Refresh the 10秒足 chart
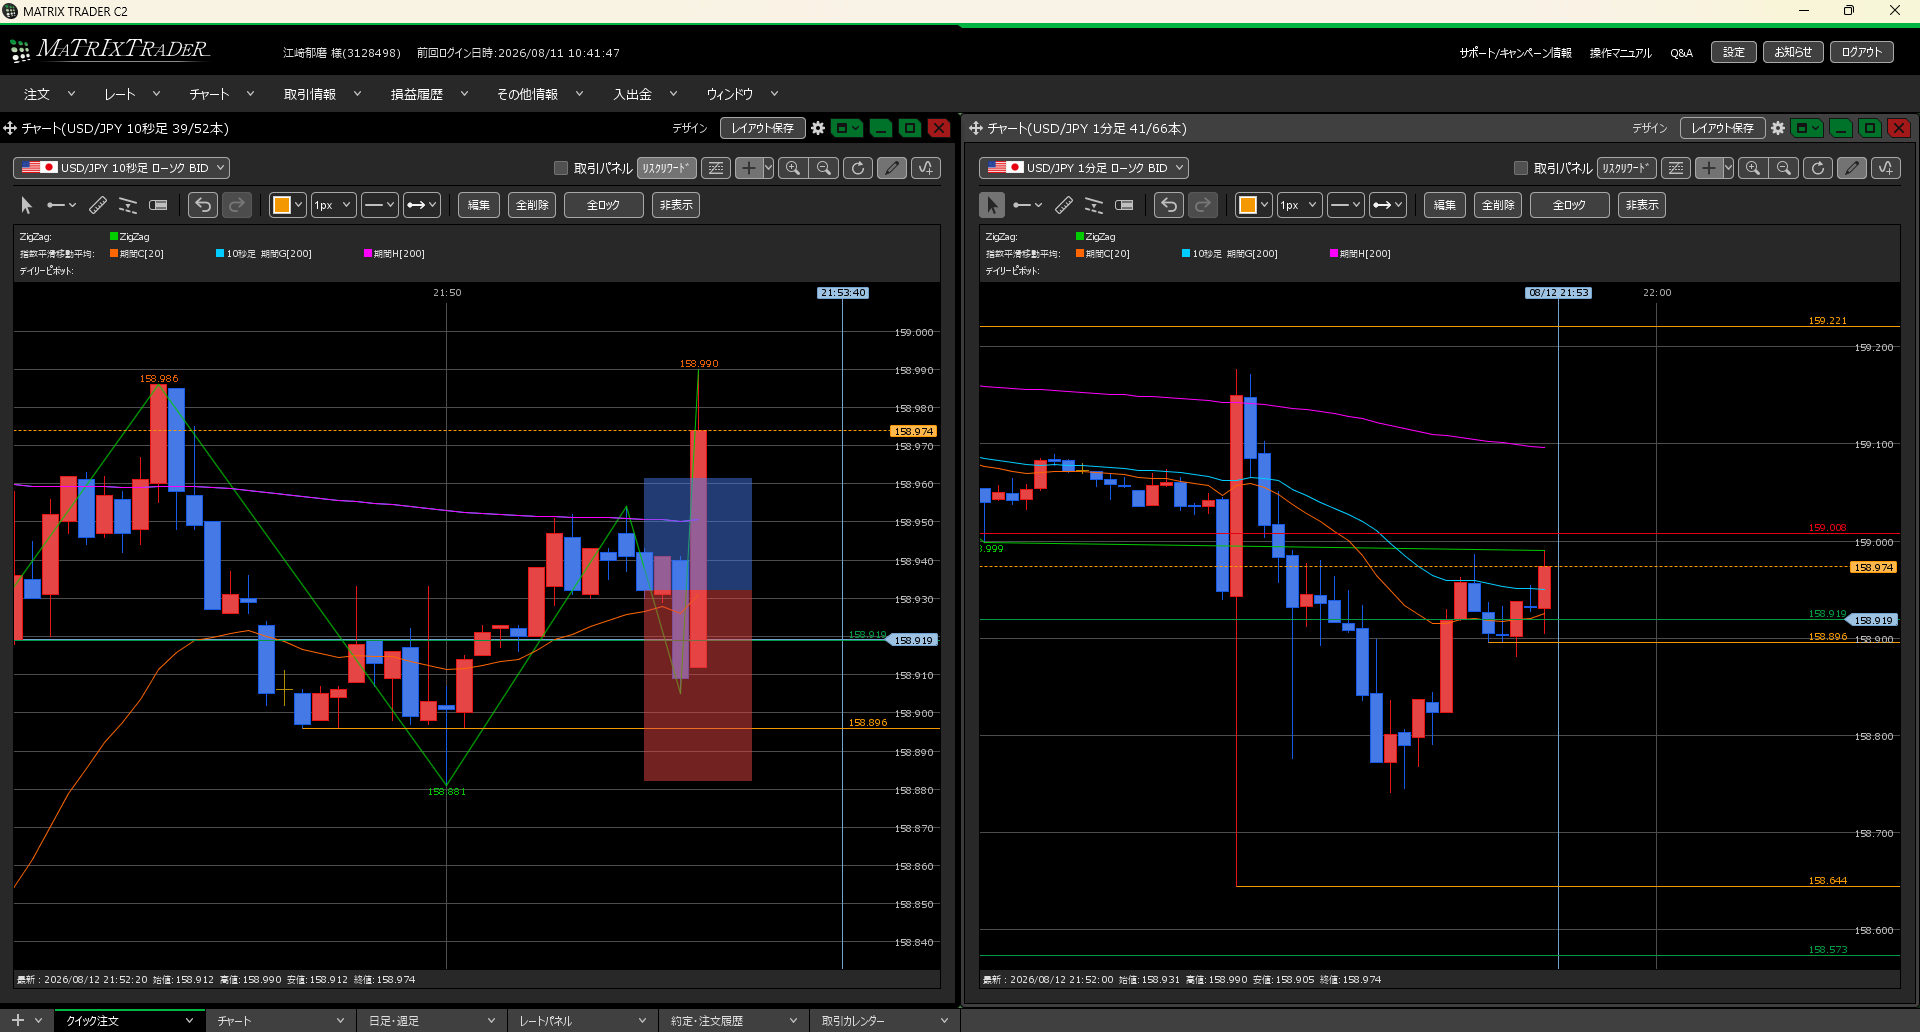Screen dimensions: 1920x1032 858,168
